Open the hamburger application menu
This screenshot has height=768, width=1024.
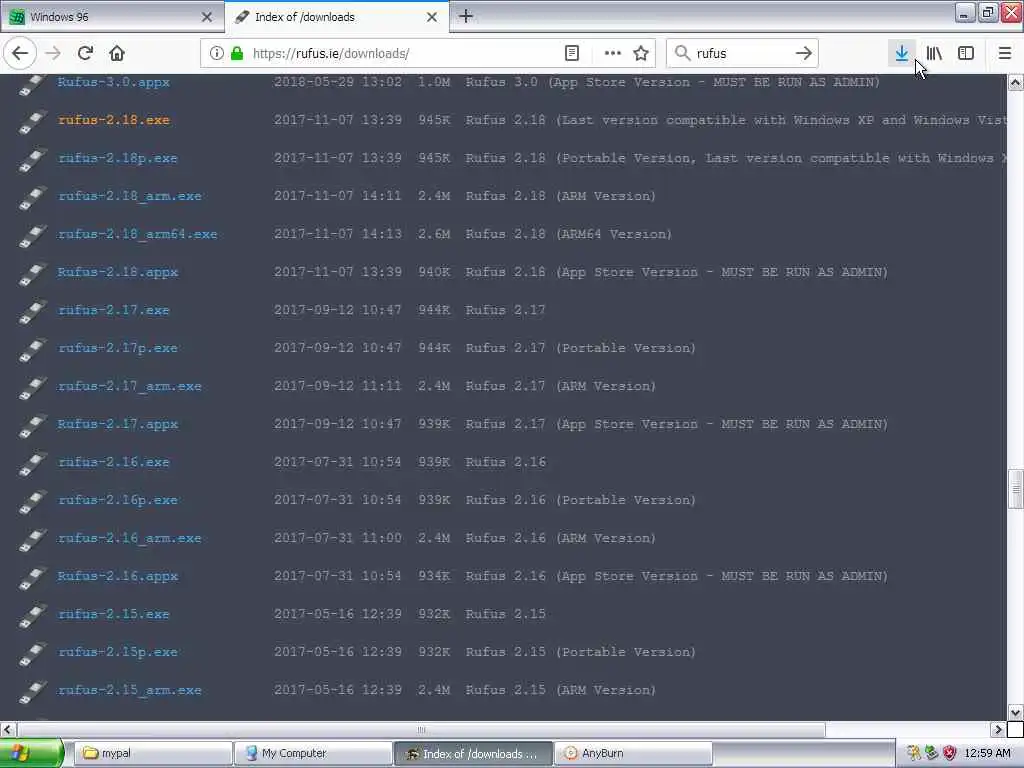click(1005, 54)
